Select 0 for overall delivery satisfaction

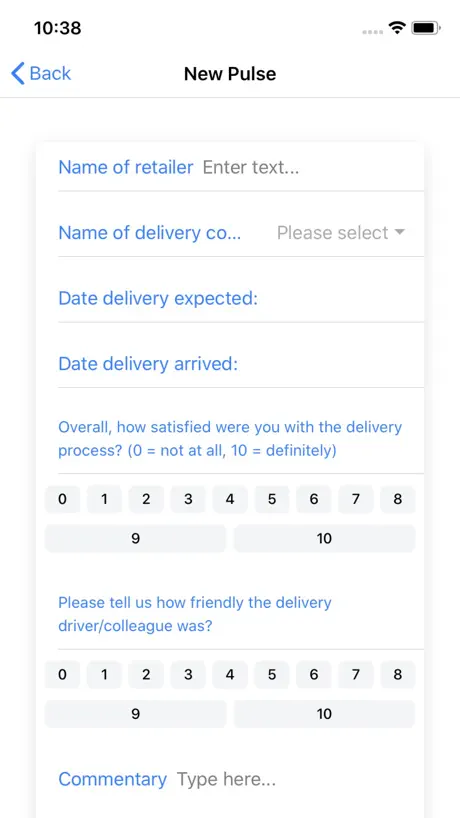pyautogui.click(x=63, y=499)
